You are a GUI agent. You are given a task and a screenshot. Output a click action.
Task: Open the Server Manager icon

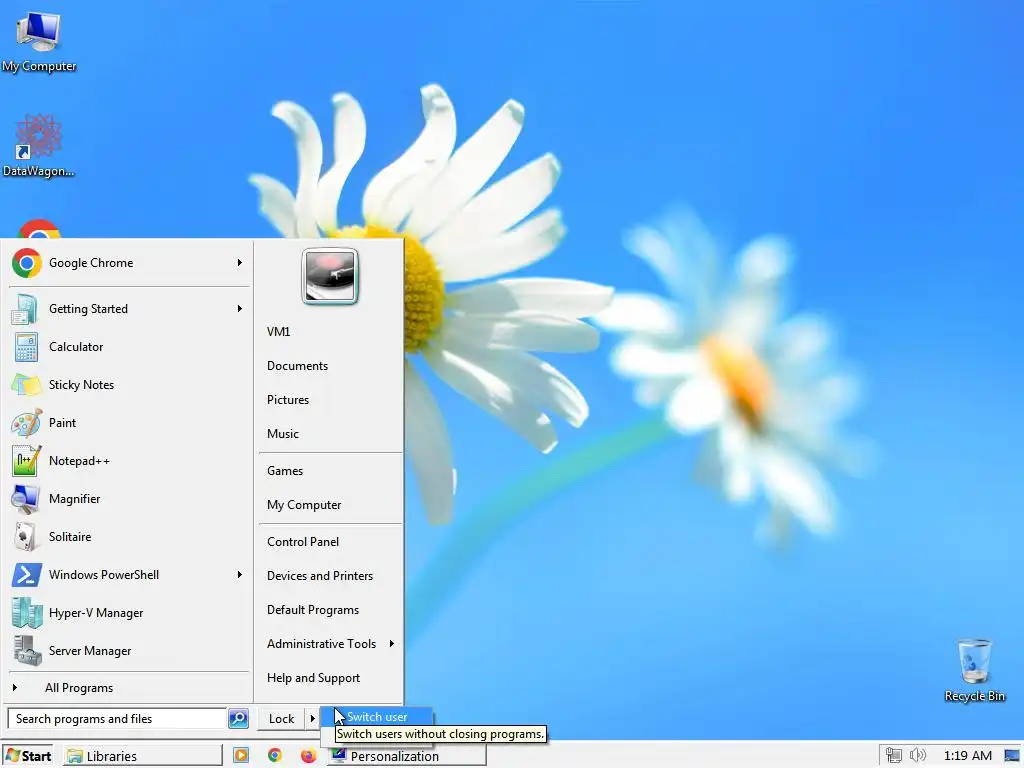click(x=27, y=650)
